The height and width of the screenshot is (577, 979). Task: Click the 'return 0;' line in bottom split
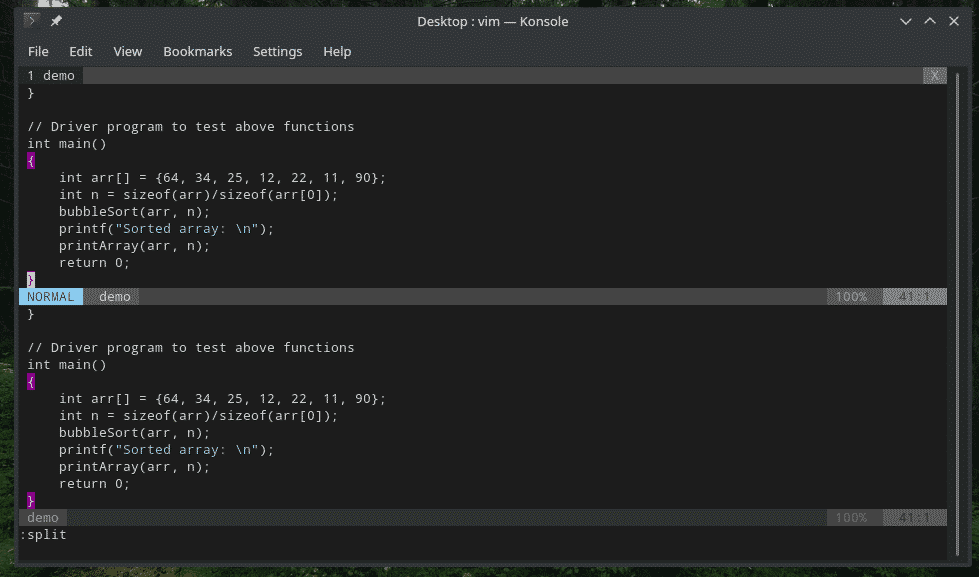(94, 484)
